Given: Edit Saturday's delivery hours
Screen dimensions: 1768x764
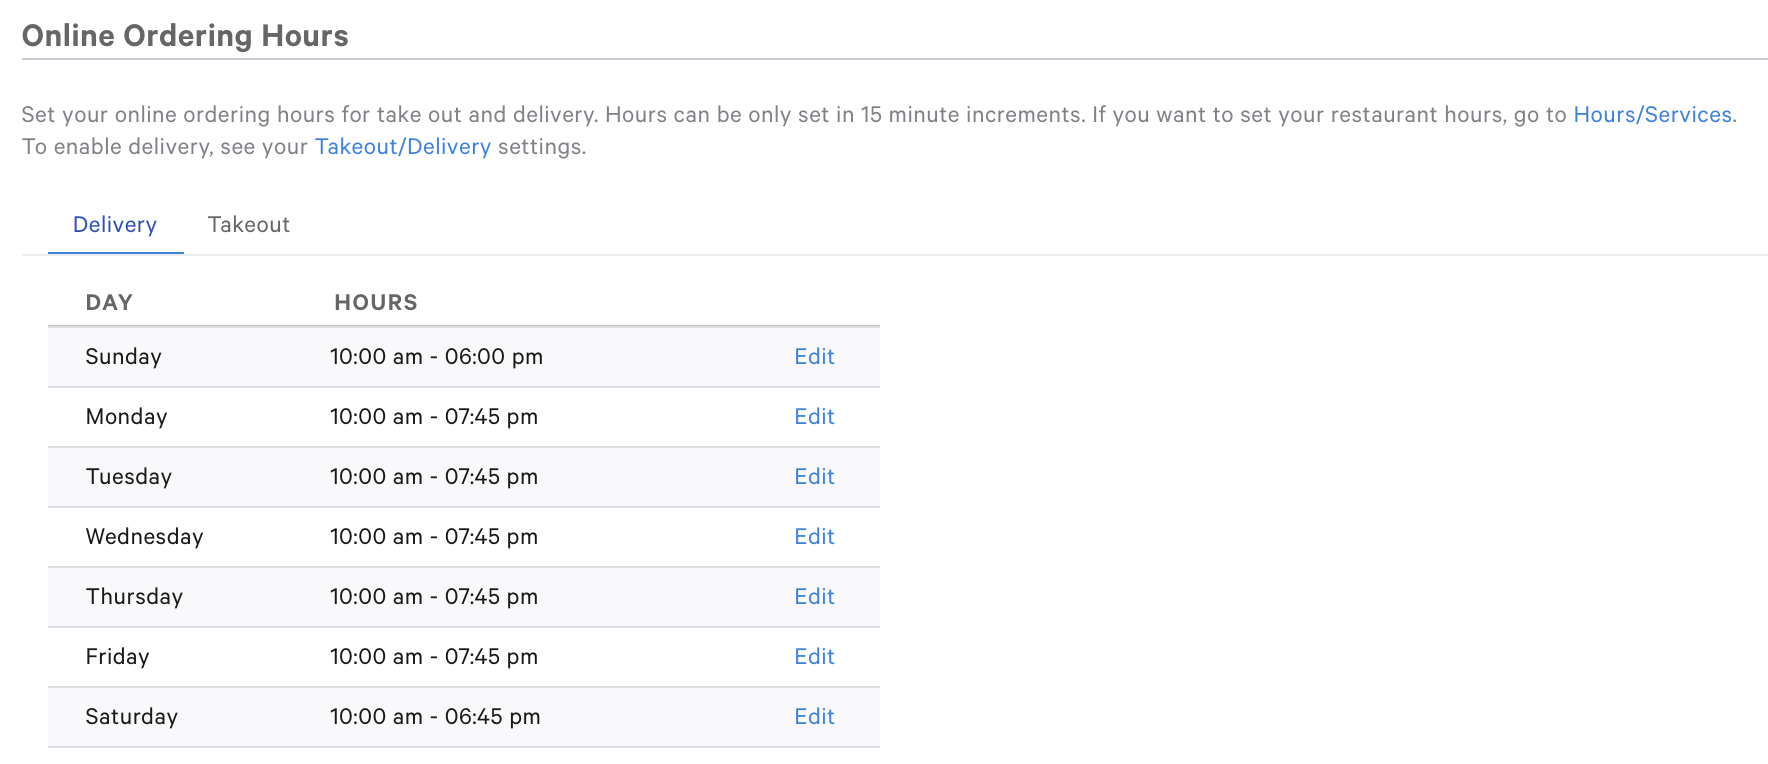Looking at the screenshot, I should [x=813, y=716].
